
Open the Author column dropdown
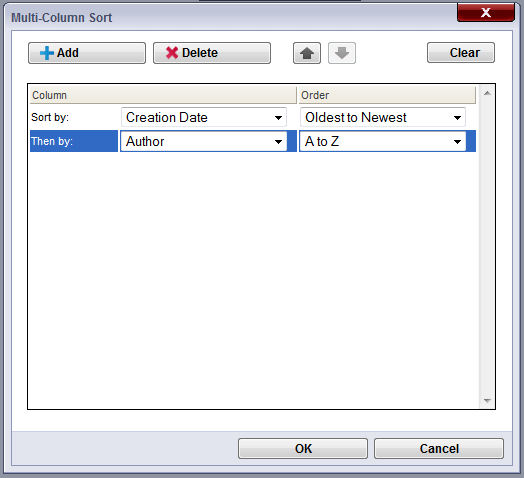coord(204,141)
